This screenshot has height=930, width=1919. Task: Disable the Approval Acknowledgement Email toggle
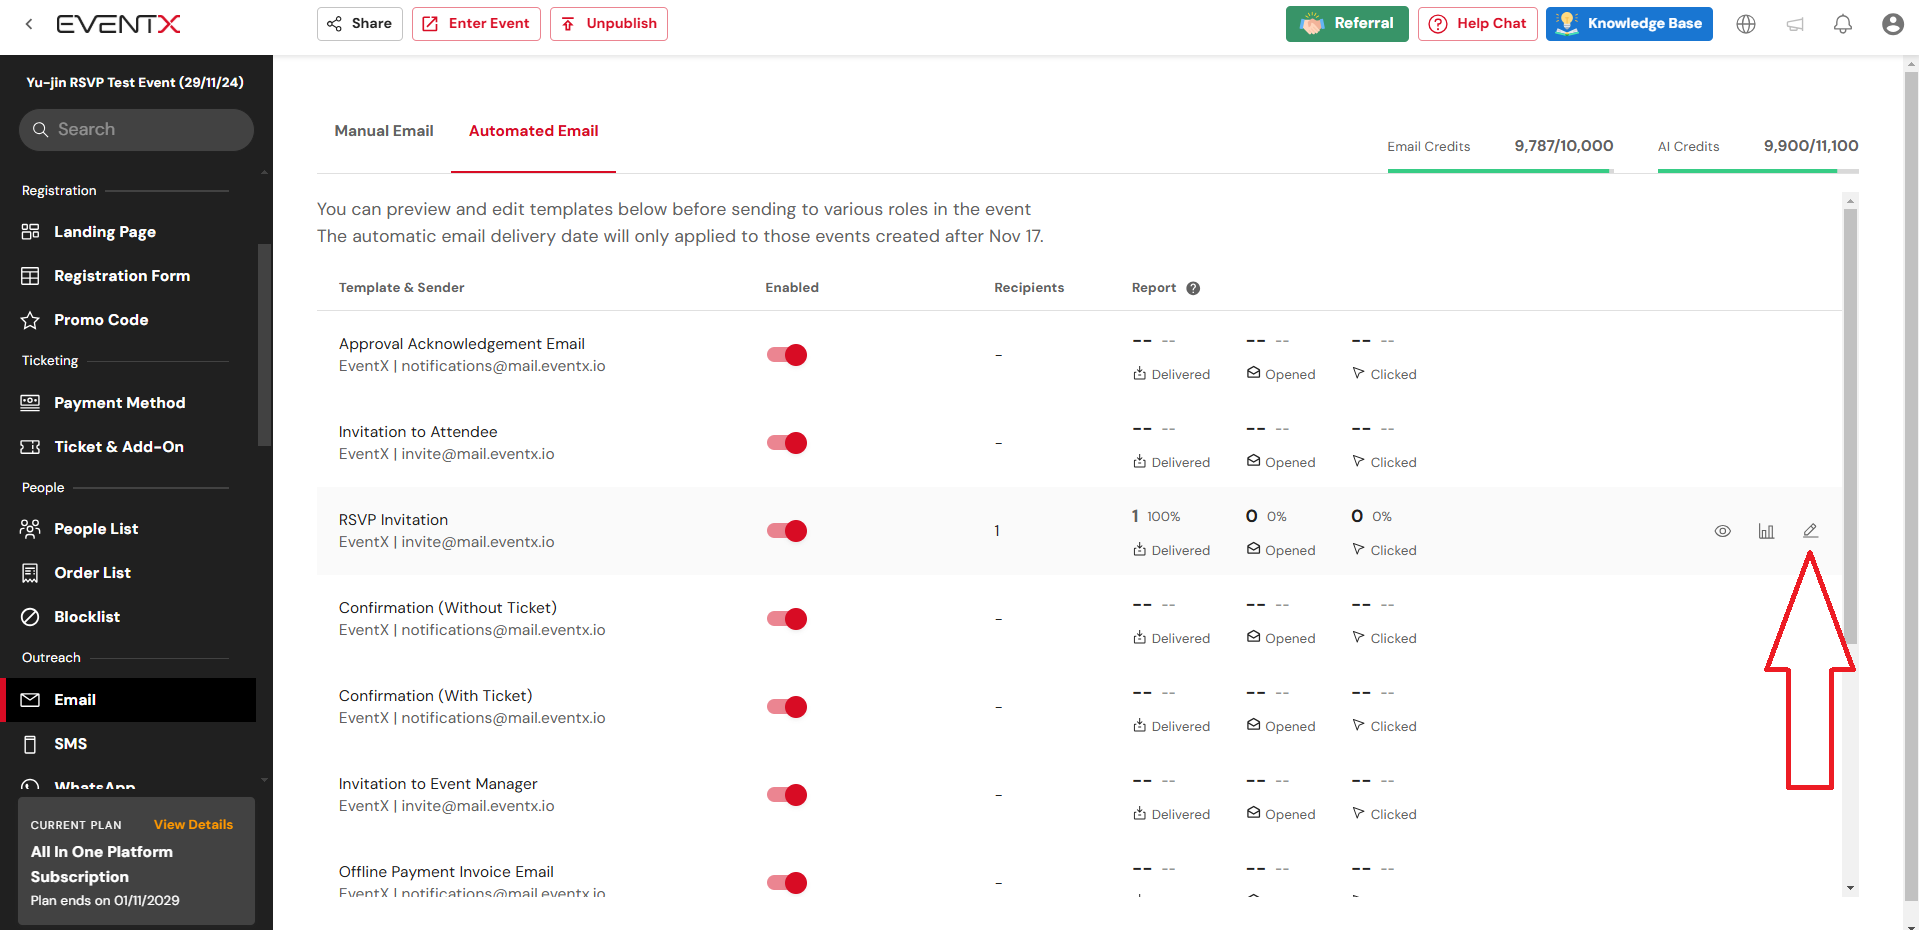tap(787, 355)
